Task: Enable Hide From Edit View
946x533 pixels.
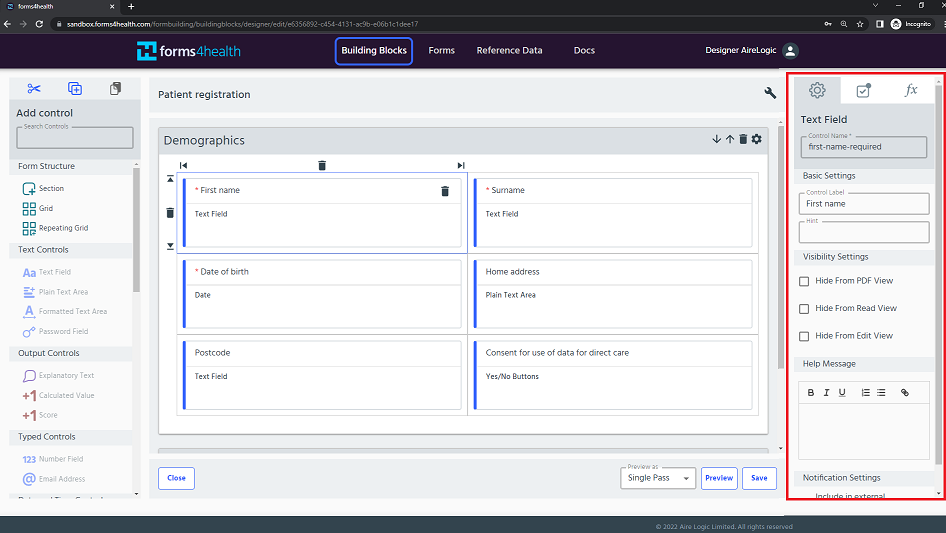Action: pos(804,336)
